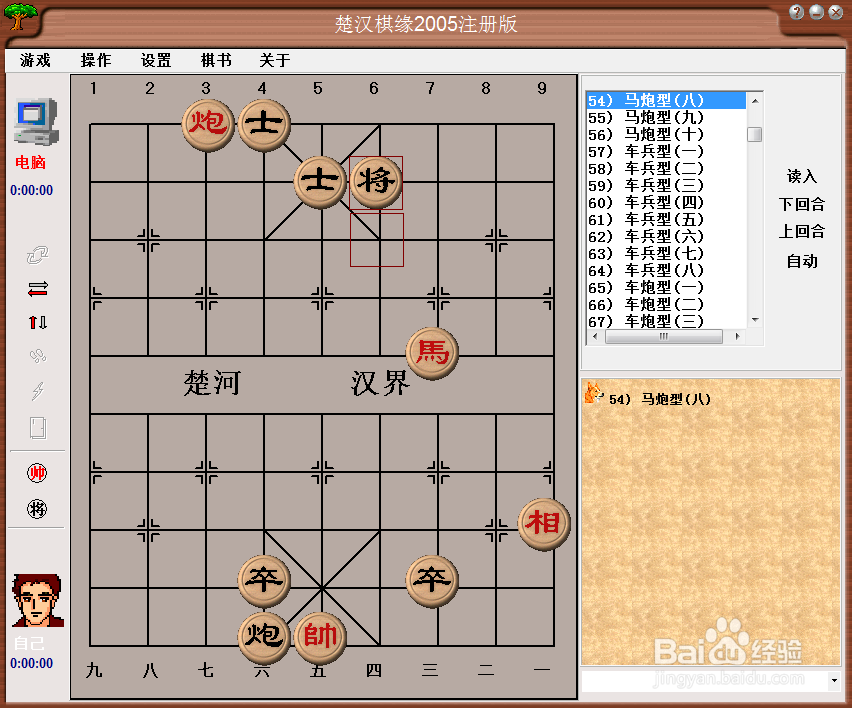The height and width of the screenshot is (708, 852).
Task: Select list item 66) 车炮型(二)
Action: point(666,305)
